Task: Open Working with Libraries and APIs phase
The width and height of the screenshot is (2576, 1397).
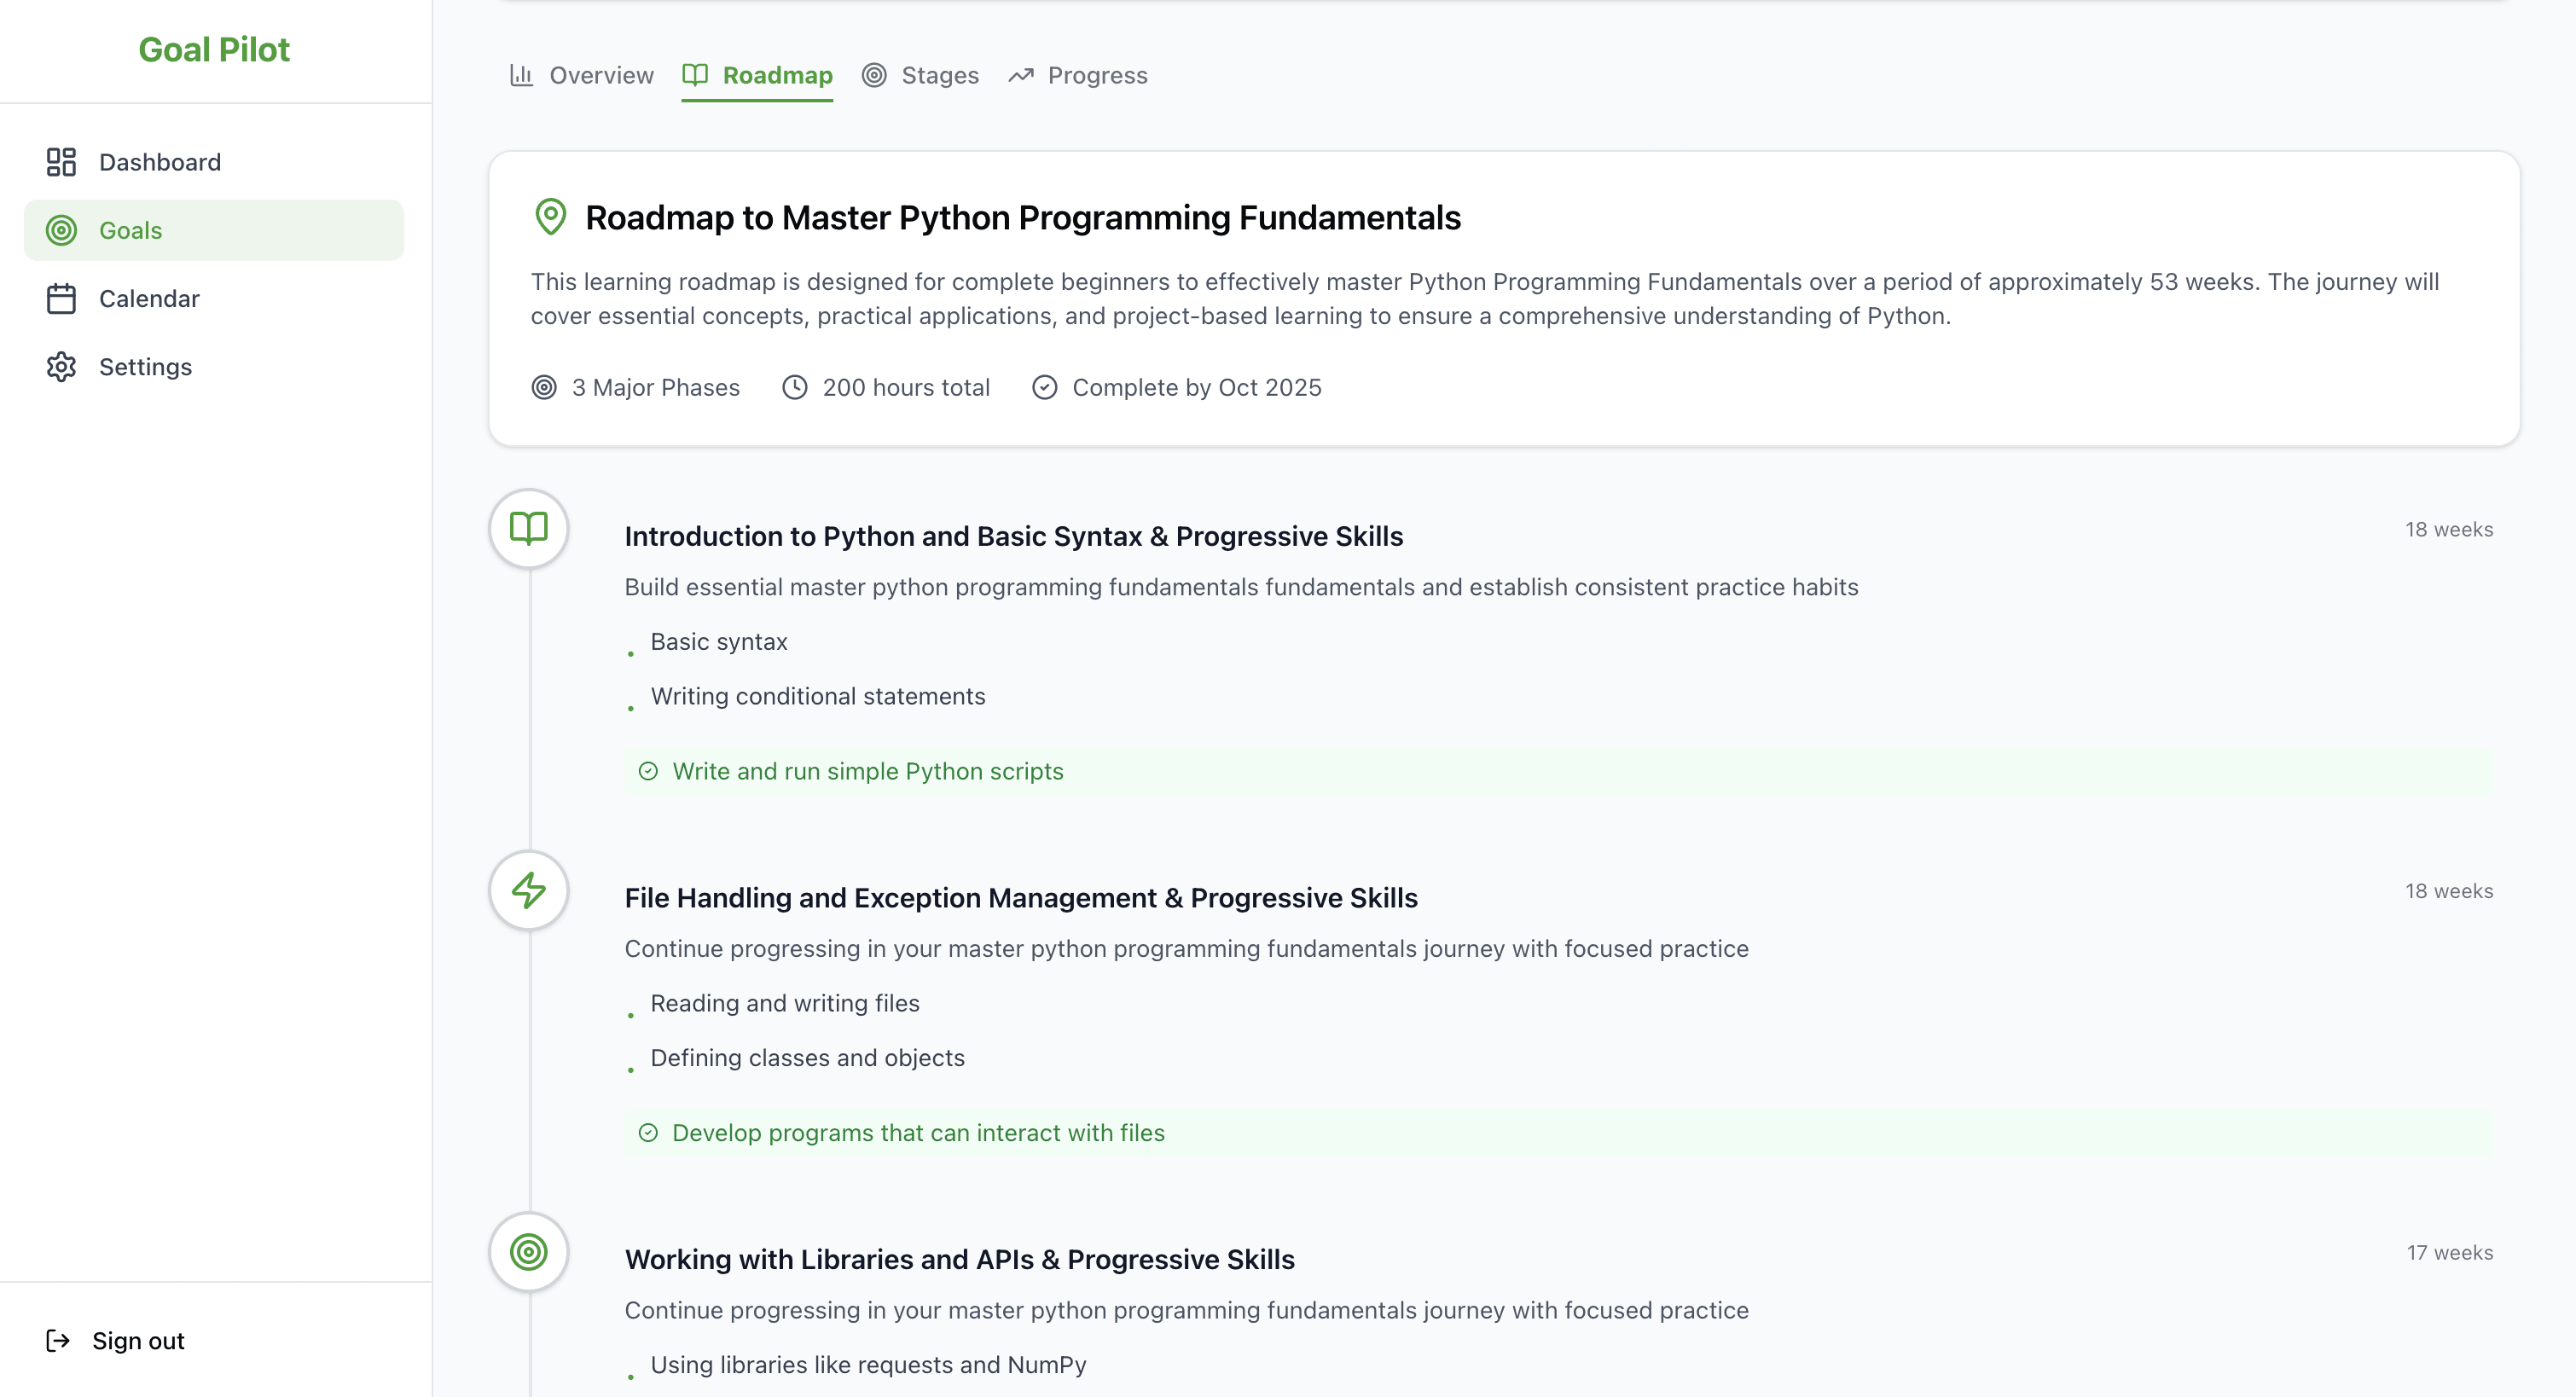Action: pos(960,1259)
